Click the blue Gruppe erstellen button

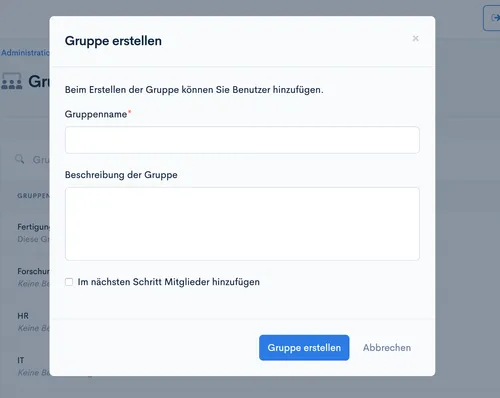(304, 348)
